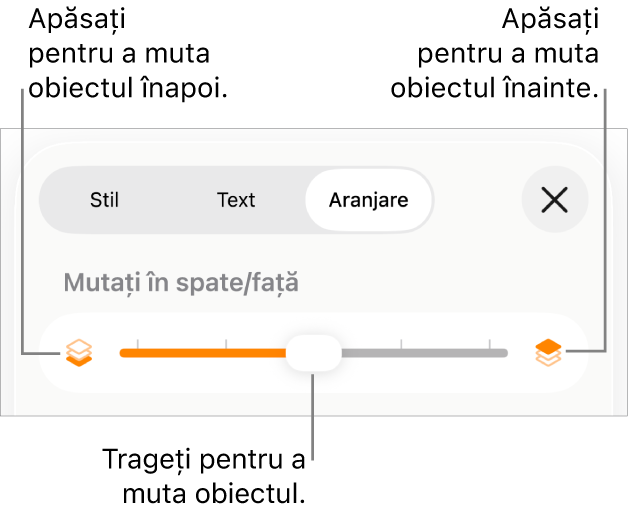Click the "Trageți pentru a muta obiectul" caption
This screenshot has width=628, height=513.
click(204, 476)
